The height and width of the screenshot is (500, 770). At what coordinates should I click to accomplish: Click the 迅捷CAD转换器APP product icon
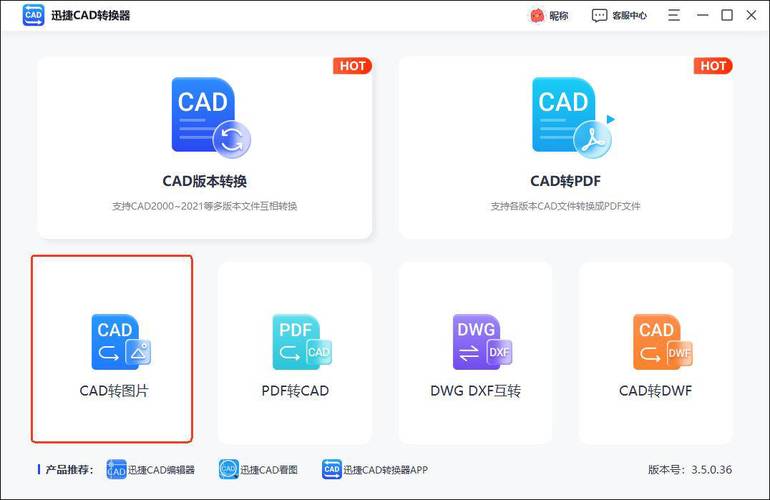click(331, 470)
